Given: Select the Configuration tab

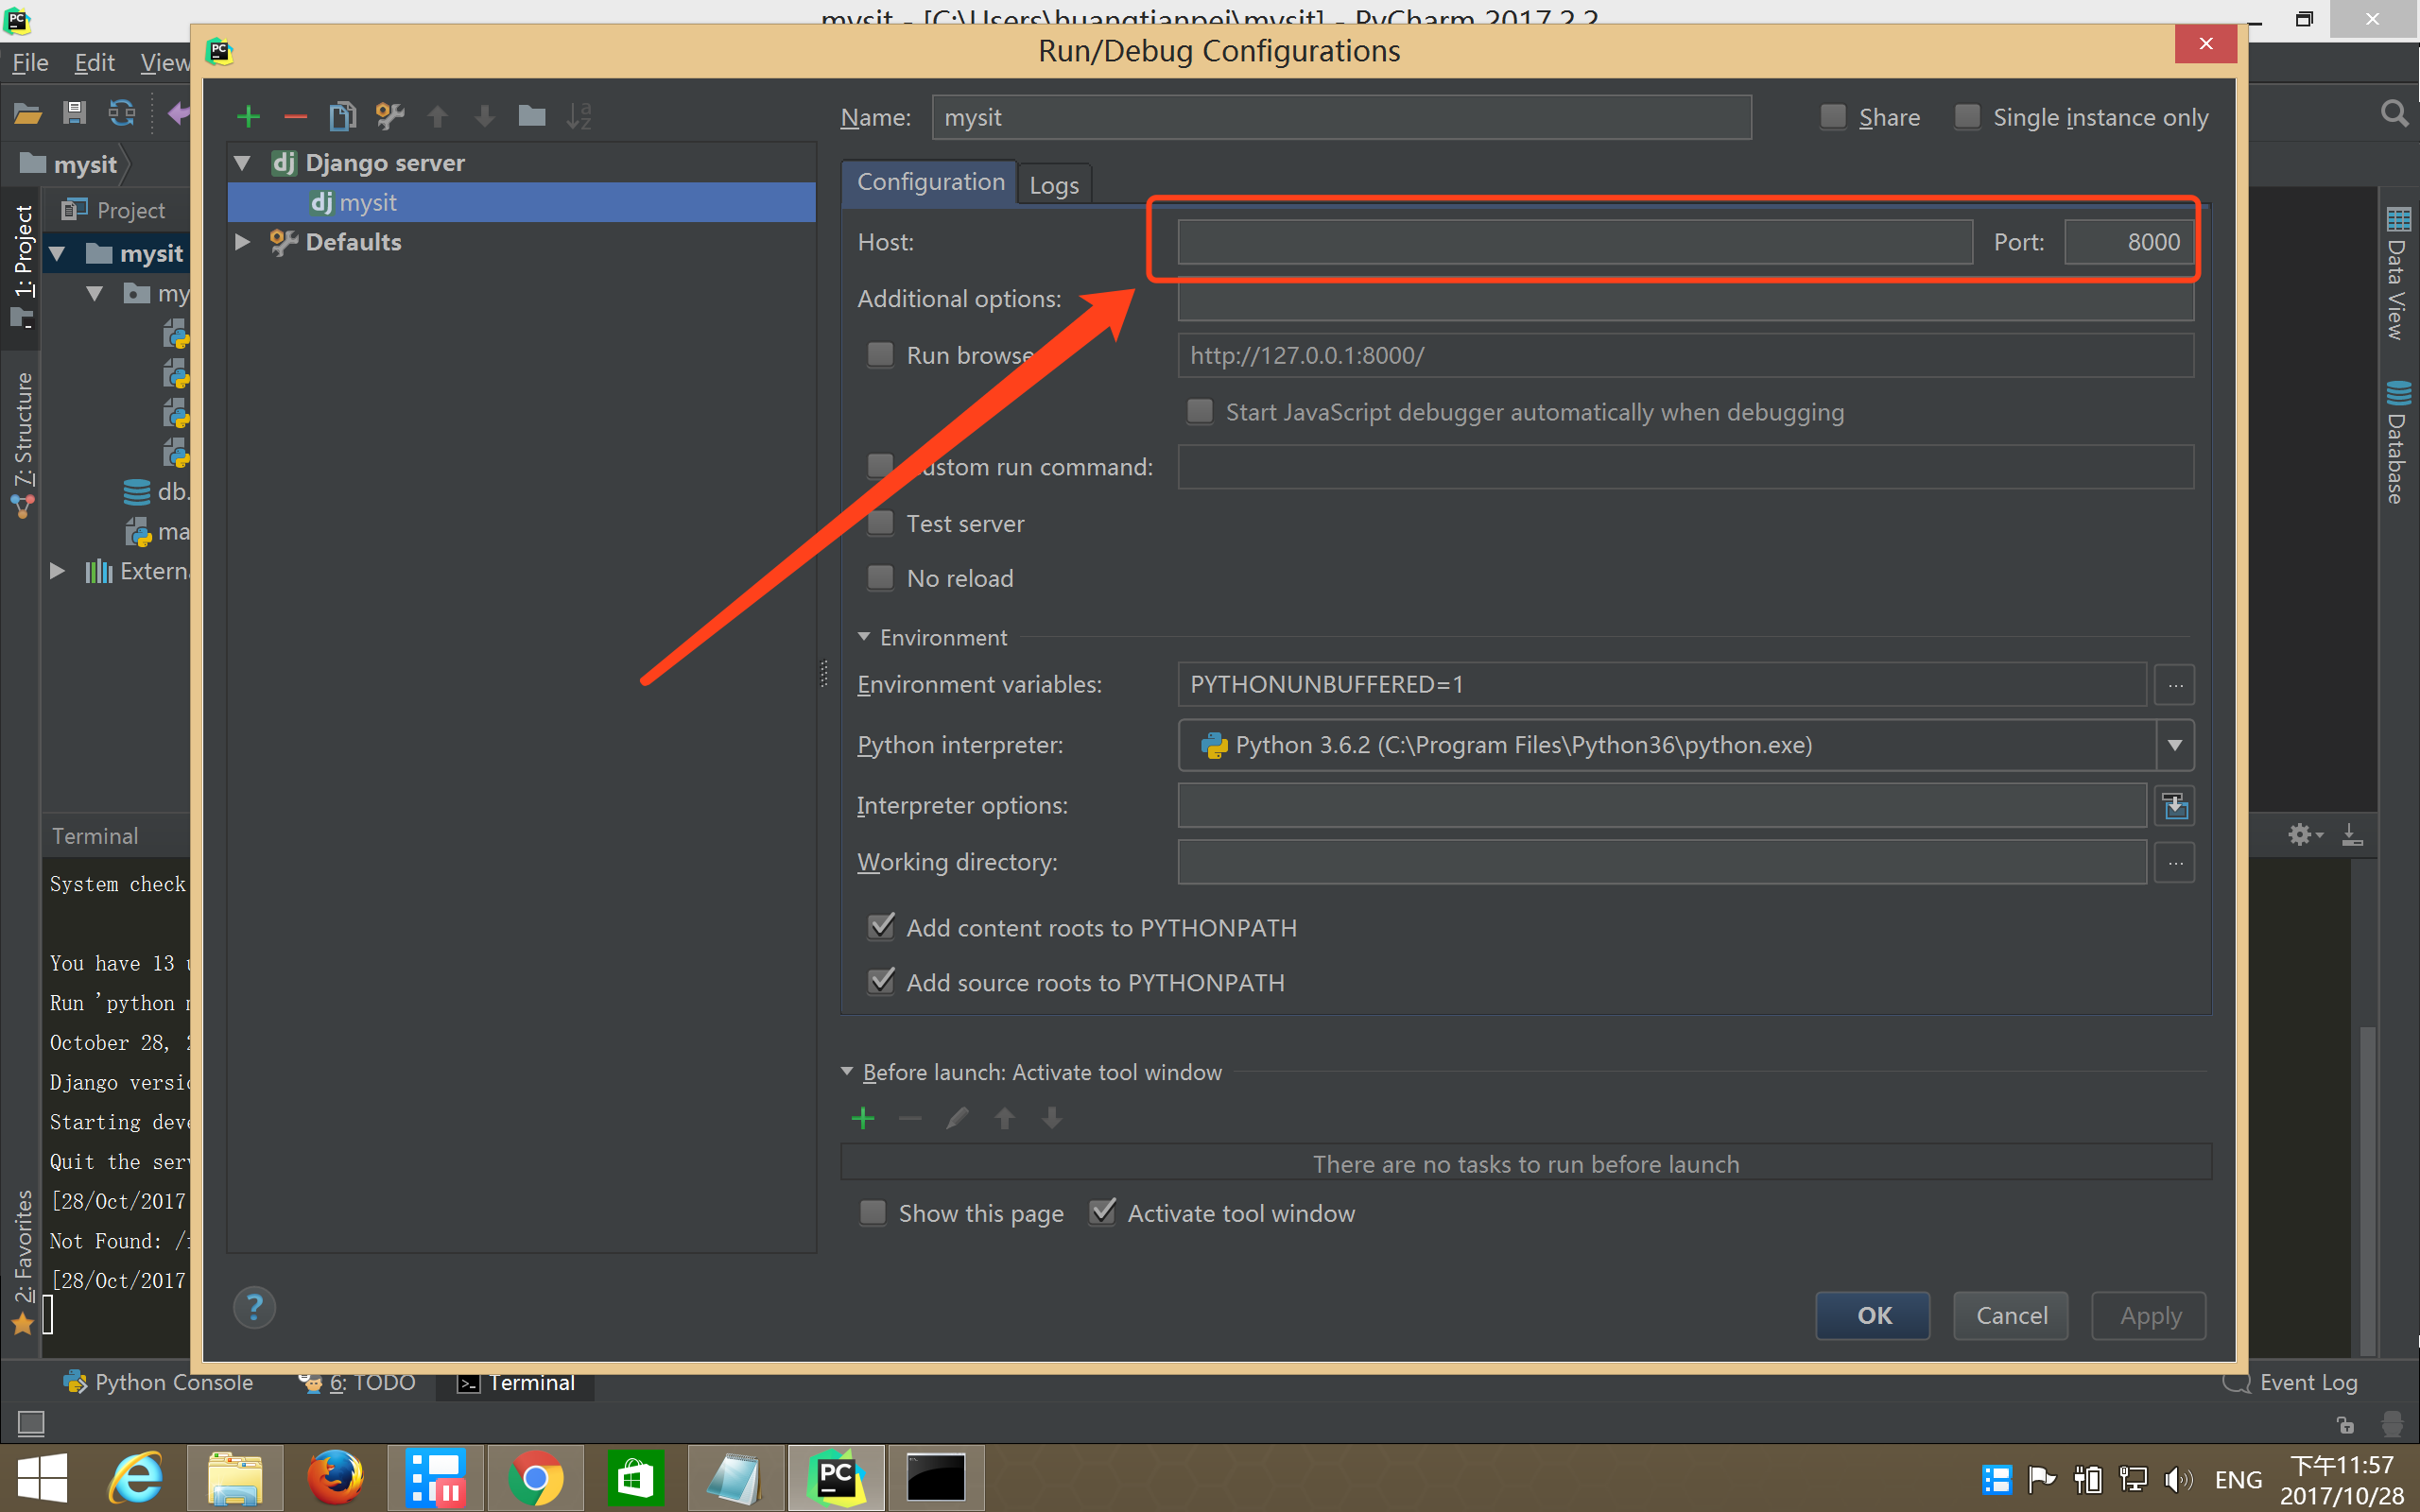Looking at the screenshot, I should pyautogui.click(x=930, y=182).
